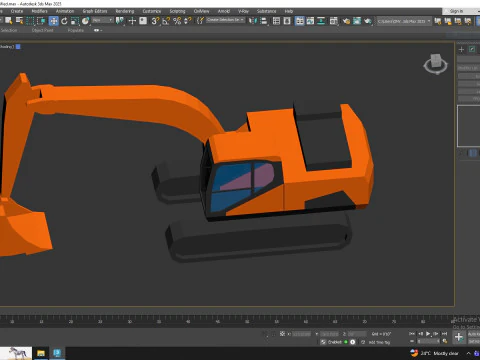This screenshot has height=360, width=480.
Task: Open the Create panel plus tab
Action: (x=461, y=49)
